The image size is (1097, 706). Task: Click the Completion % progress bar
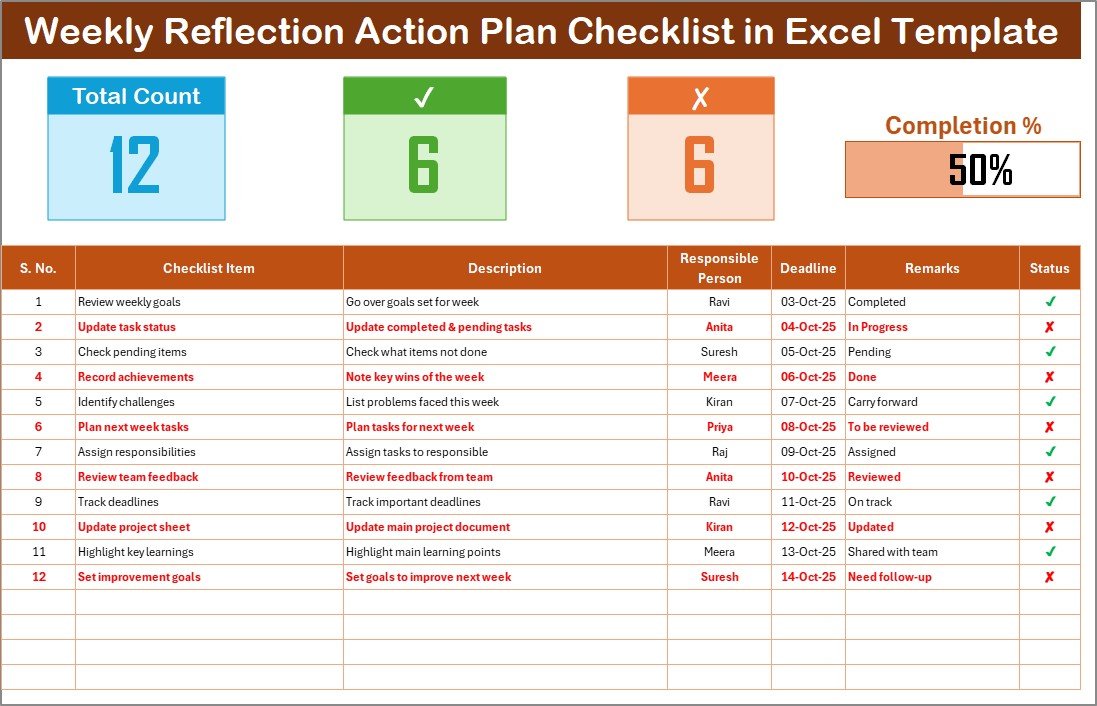coord(962,170)
